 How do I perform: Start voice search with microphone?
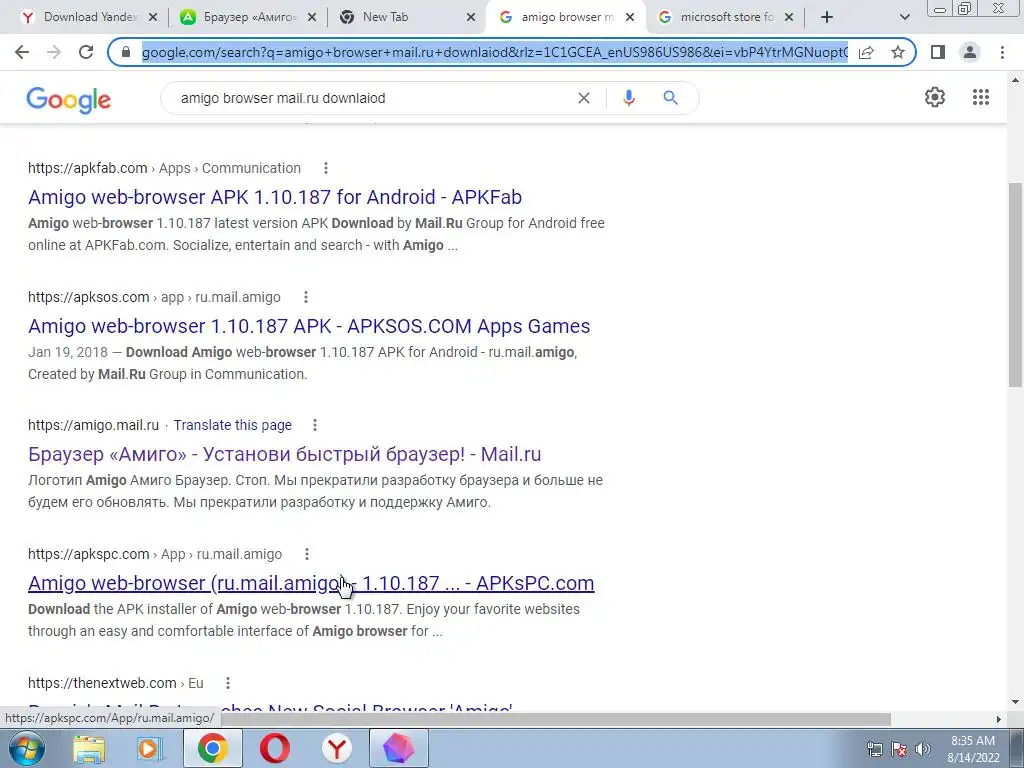(629, 98)
